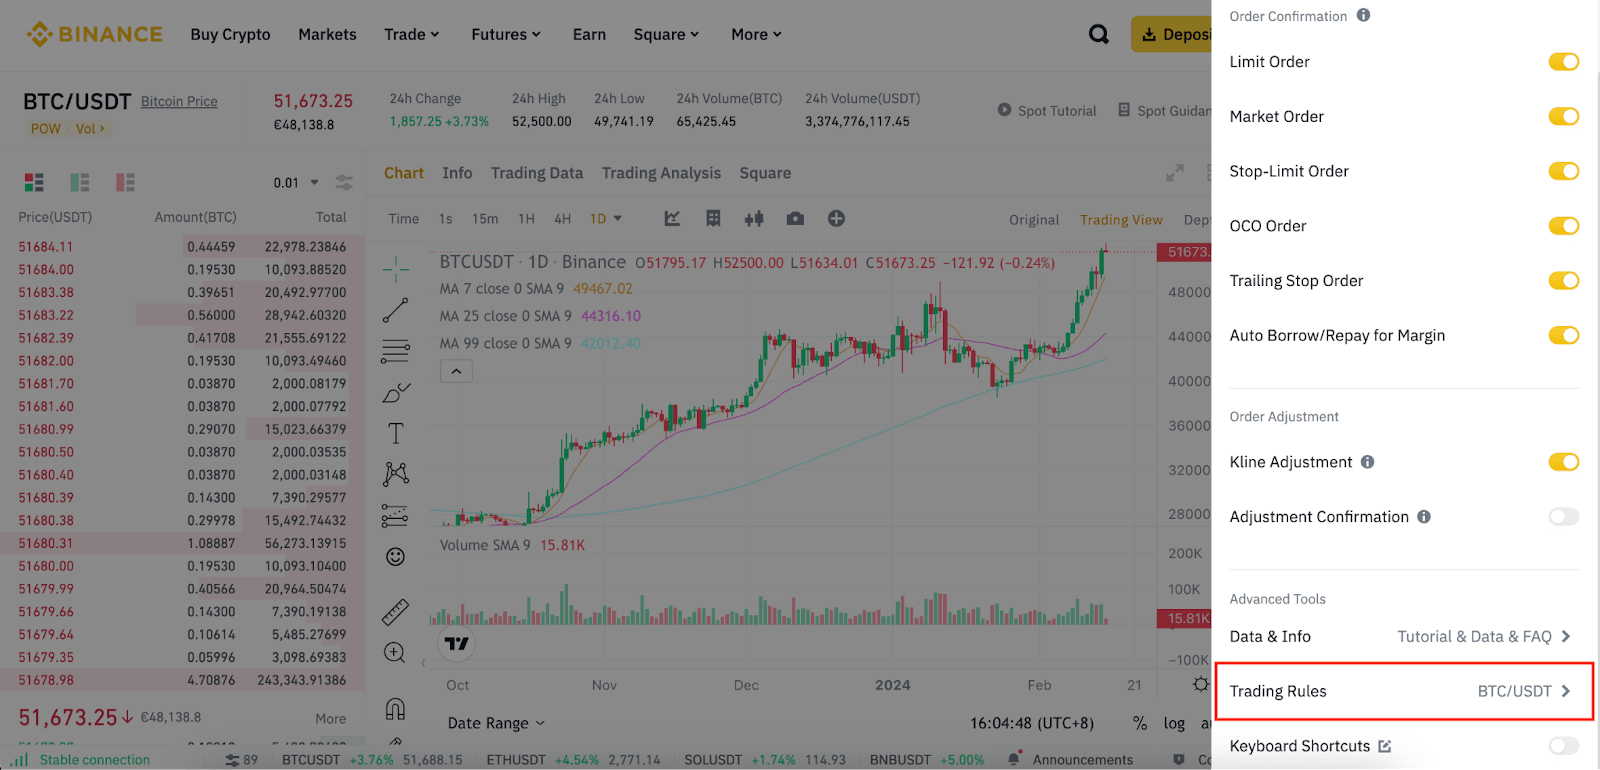This screenshot has height=770, width=1600.
Task: Disable the Kline Adjustment switch
Action: [x=1563, y=462]
